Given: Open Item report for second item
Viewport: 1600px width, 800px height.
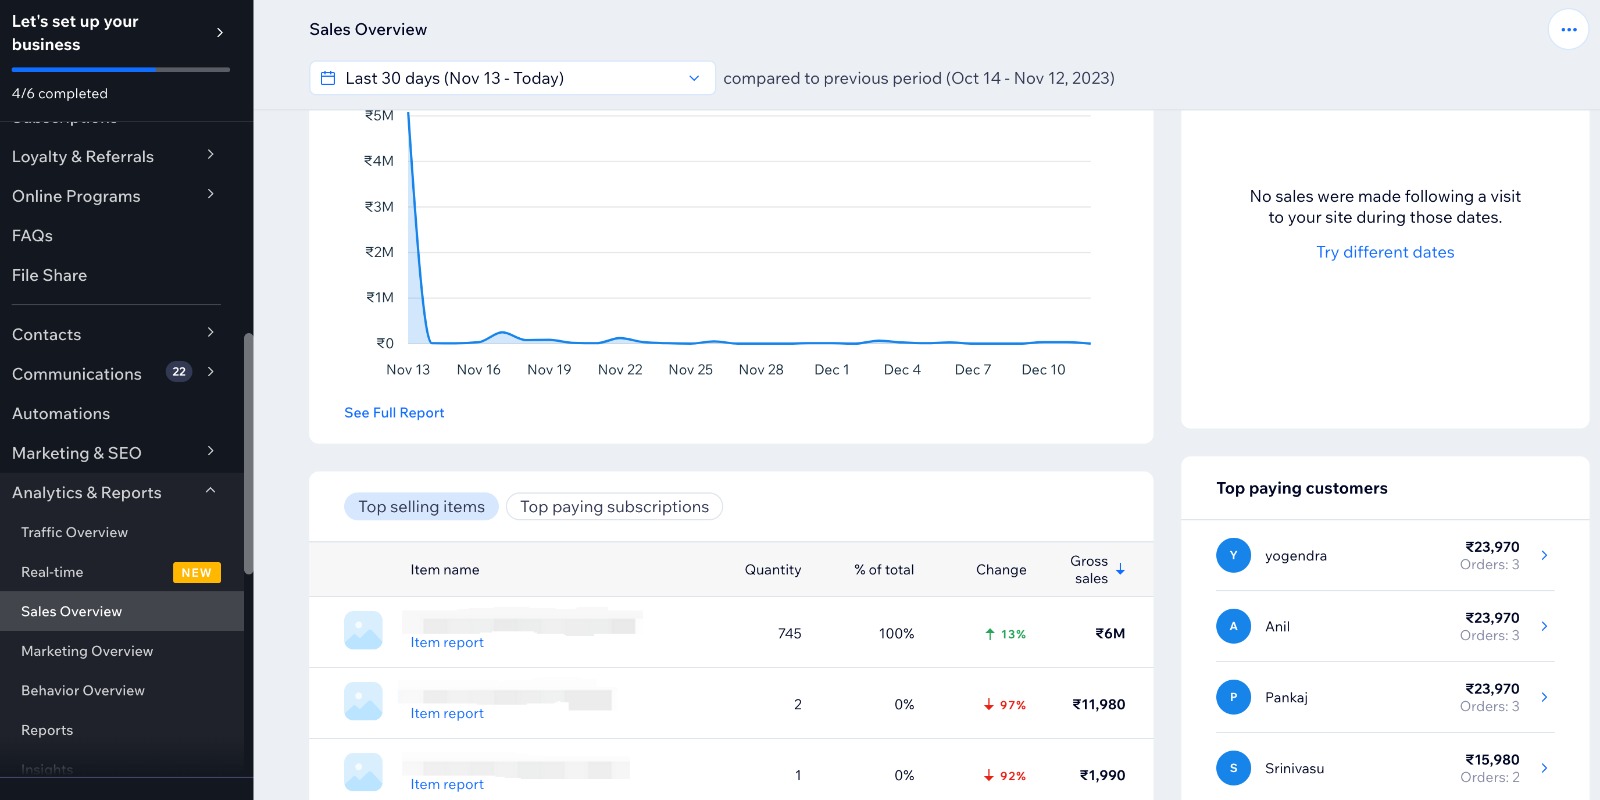Looking at the screenshot, I should coord(447,714).
